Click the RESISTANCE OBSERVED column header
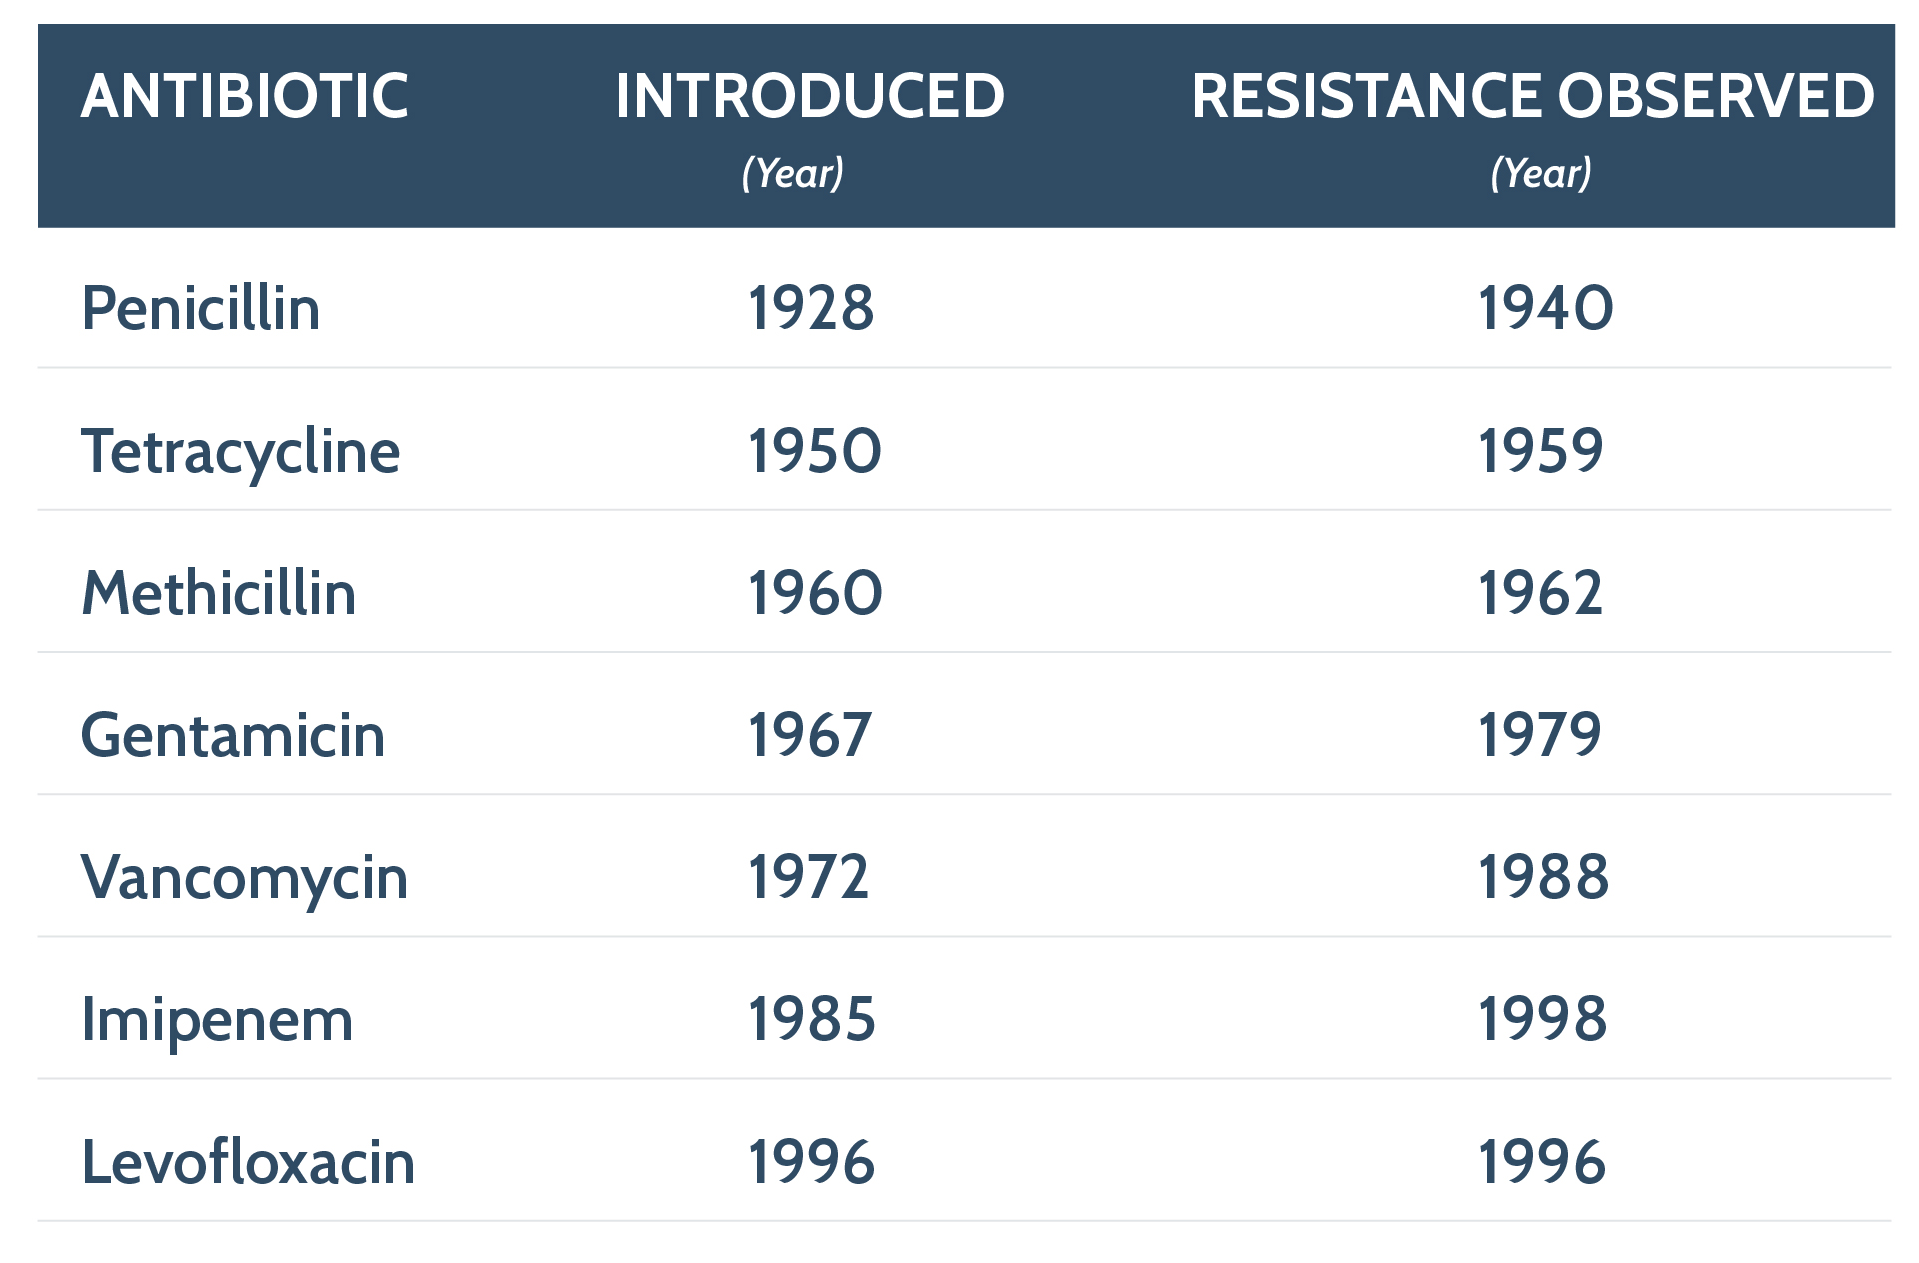Viewport: 1919px width, 1263px height. [x=1532, y=97]
